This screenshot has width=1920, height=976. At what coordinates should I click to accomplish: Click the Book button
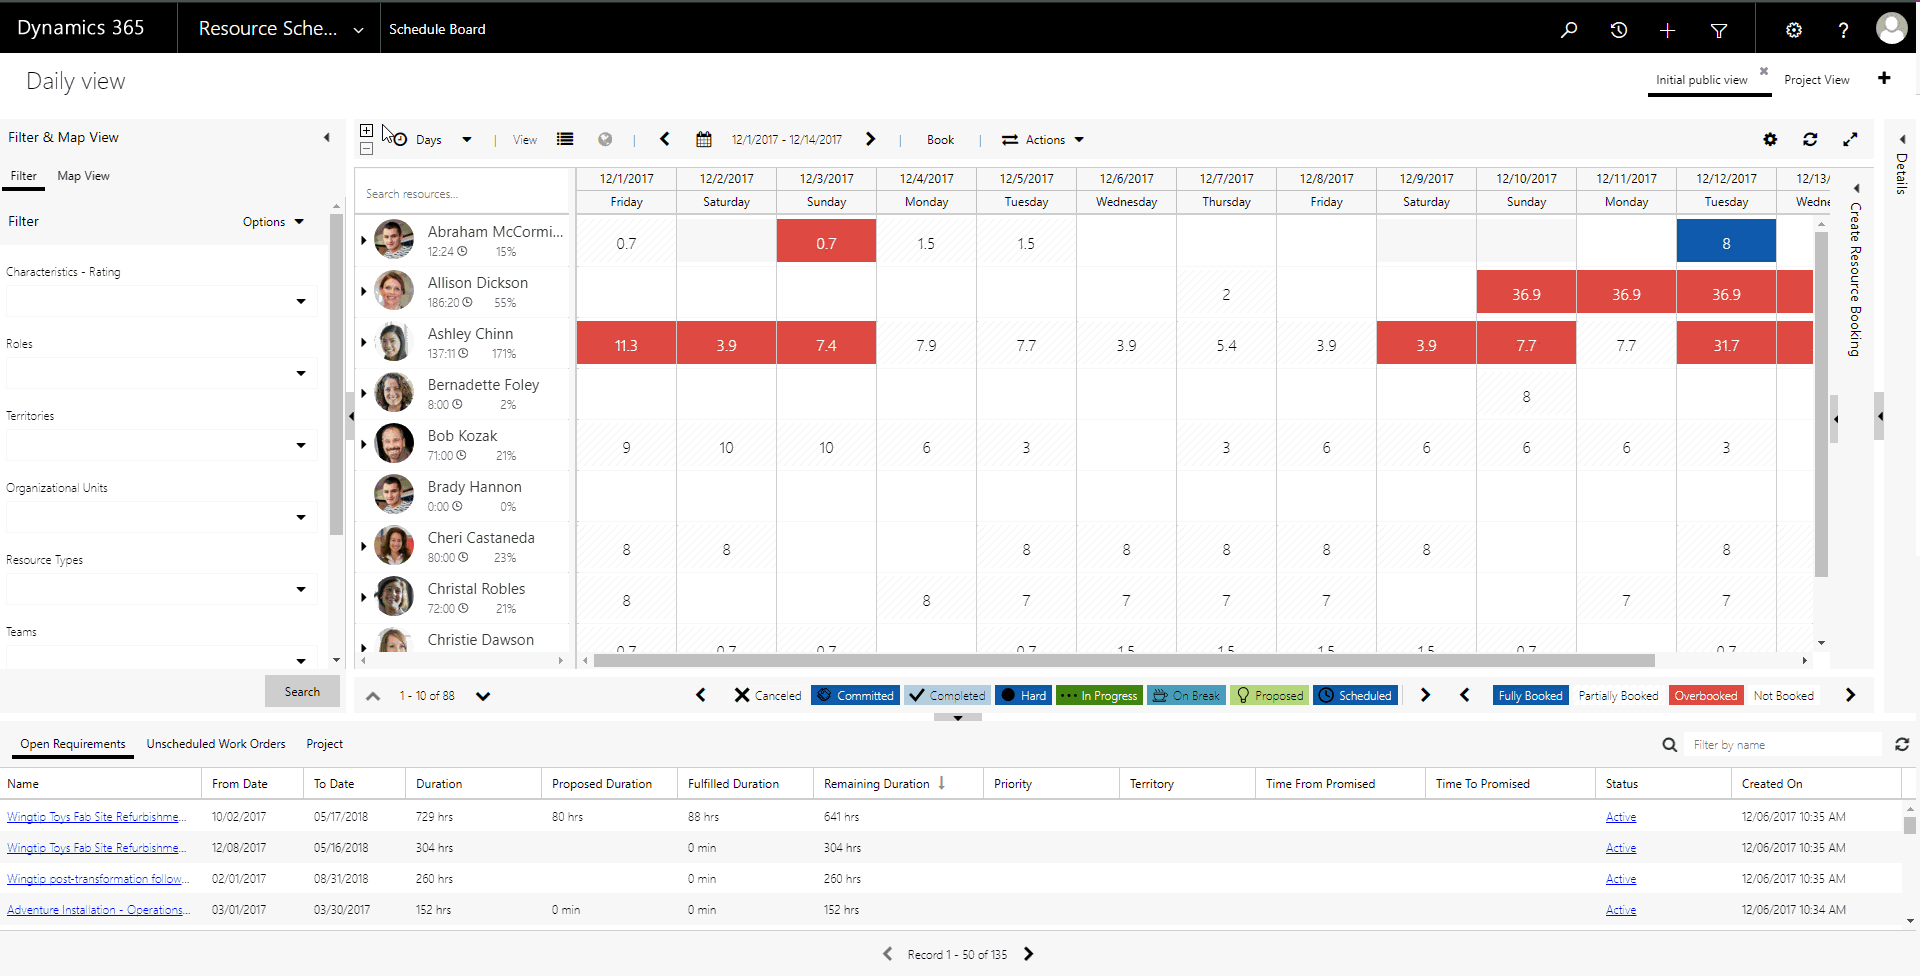[940, 139]
